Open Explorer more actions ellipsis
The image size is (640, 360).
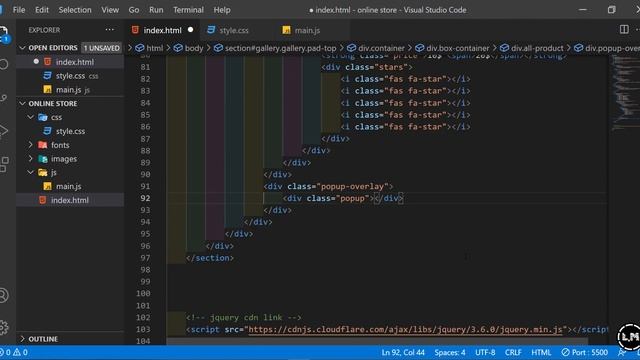point(109,30)
